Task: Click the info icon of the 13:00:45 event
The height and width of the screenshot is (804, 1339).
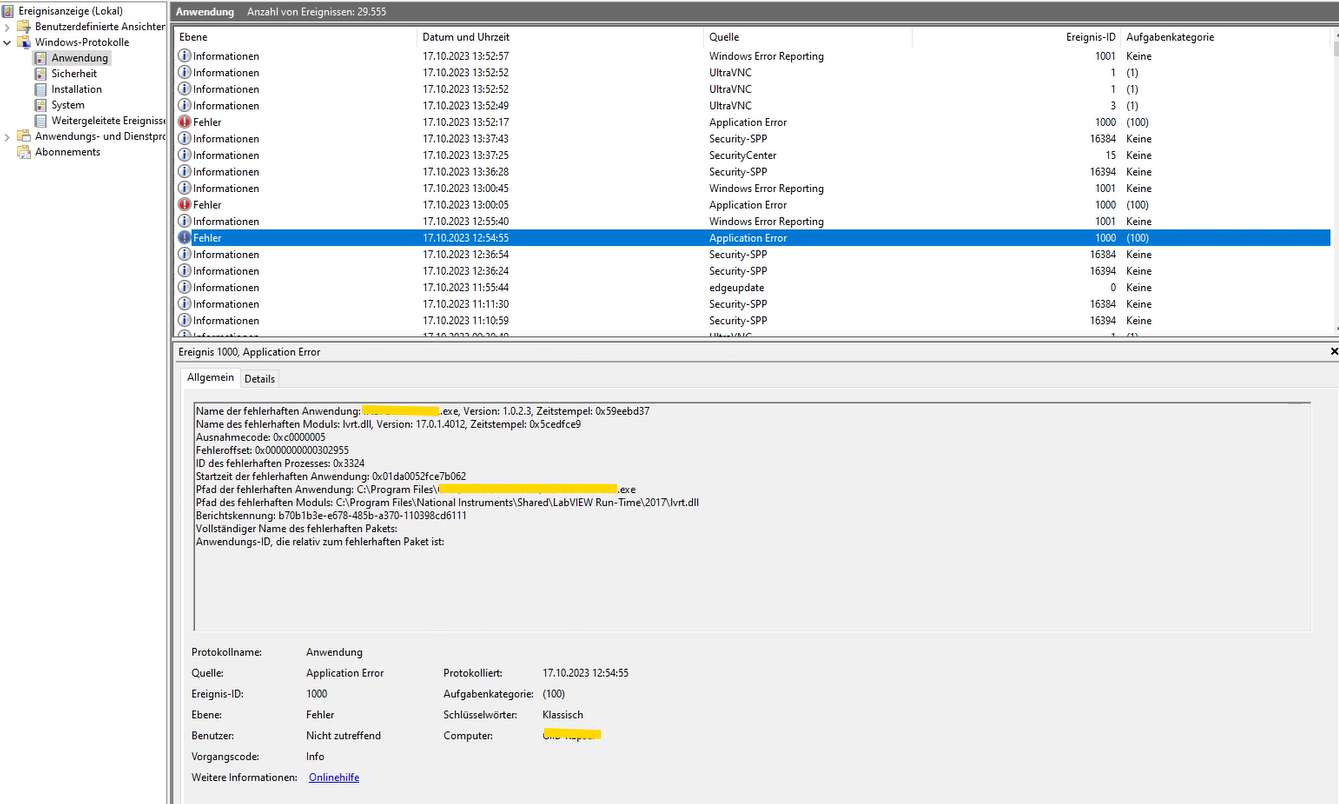Action: tap(184, 188)
